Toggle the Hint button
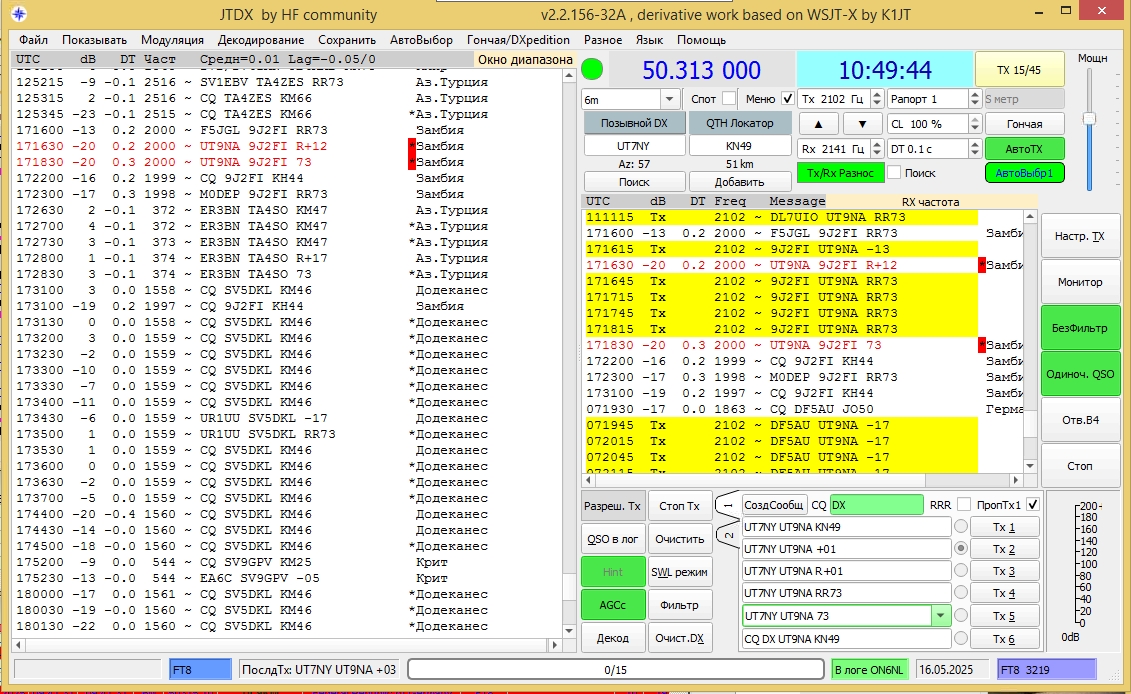The height and width of the screenshot is (694, 1131). (612, 572)
